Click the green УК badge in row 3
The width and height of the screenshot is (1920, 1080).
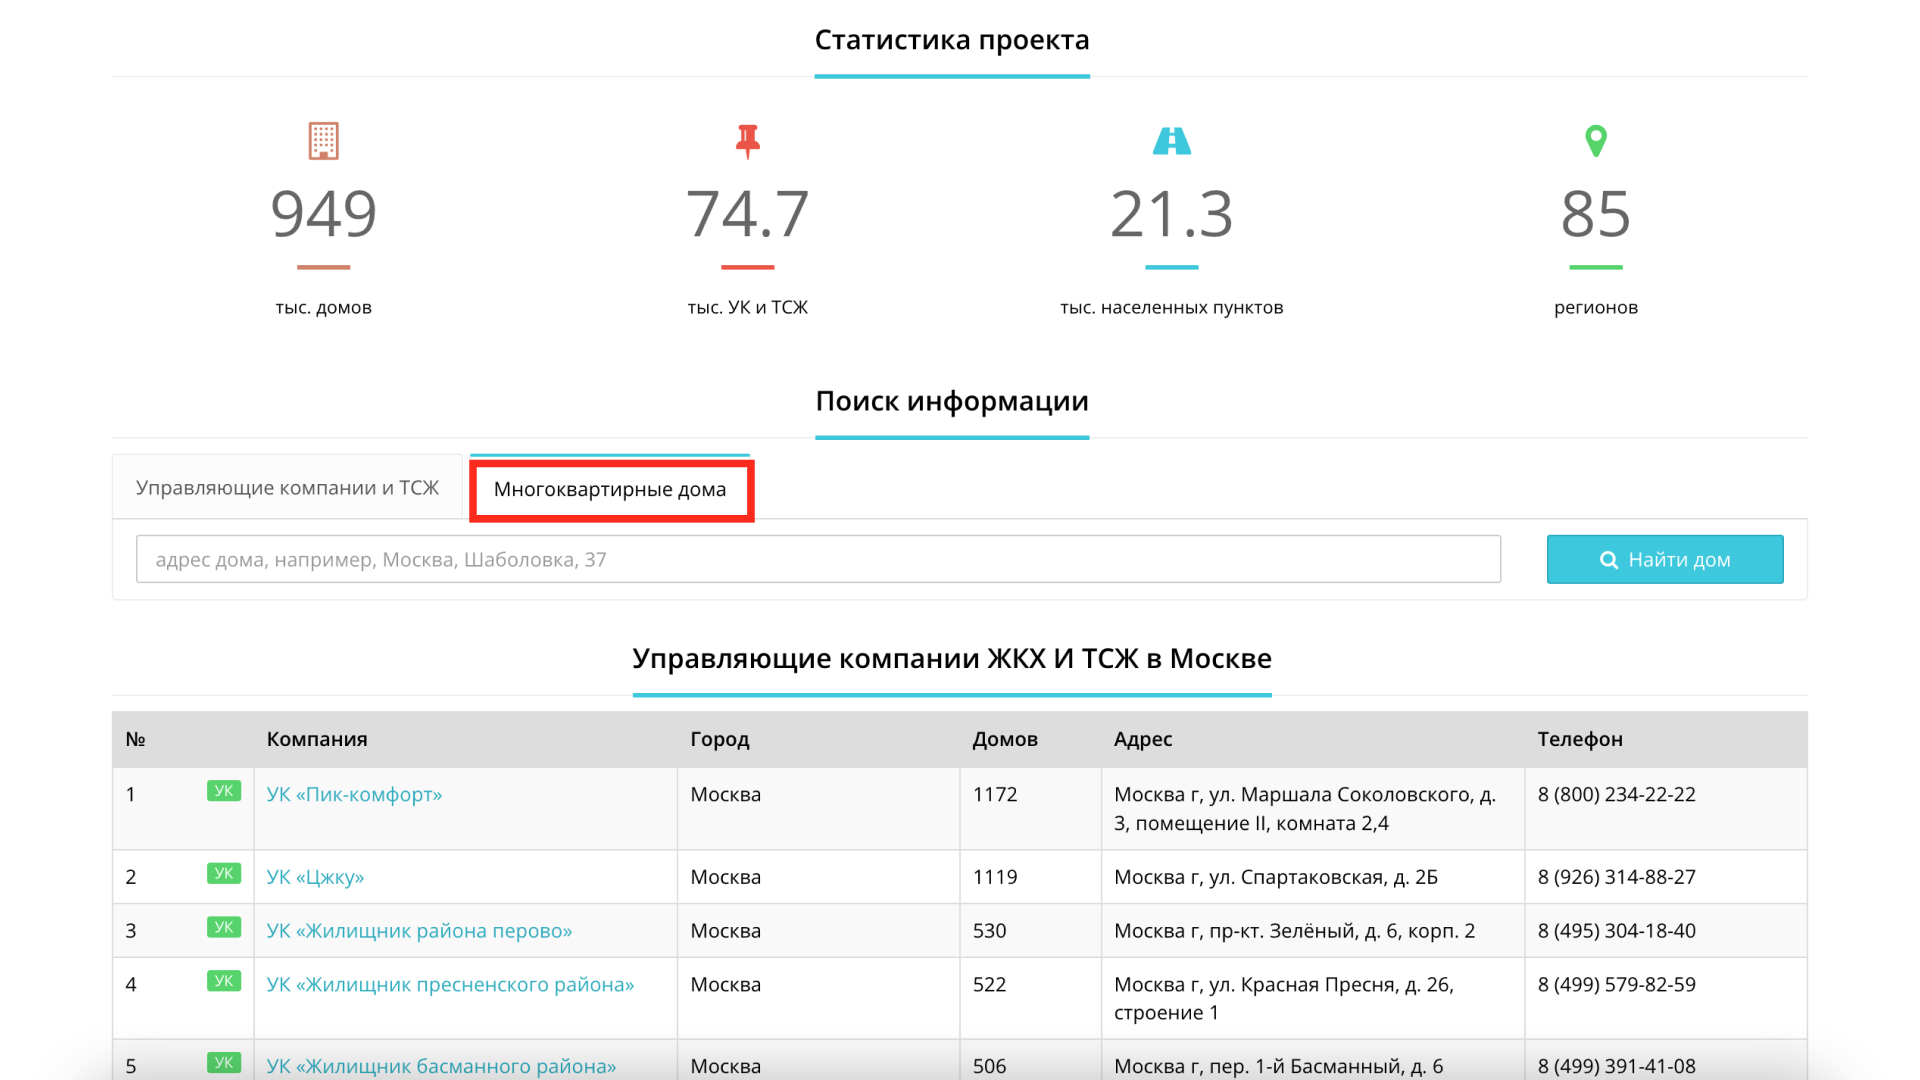(224, 927)
